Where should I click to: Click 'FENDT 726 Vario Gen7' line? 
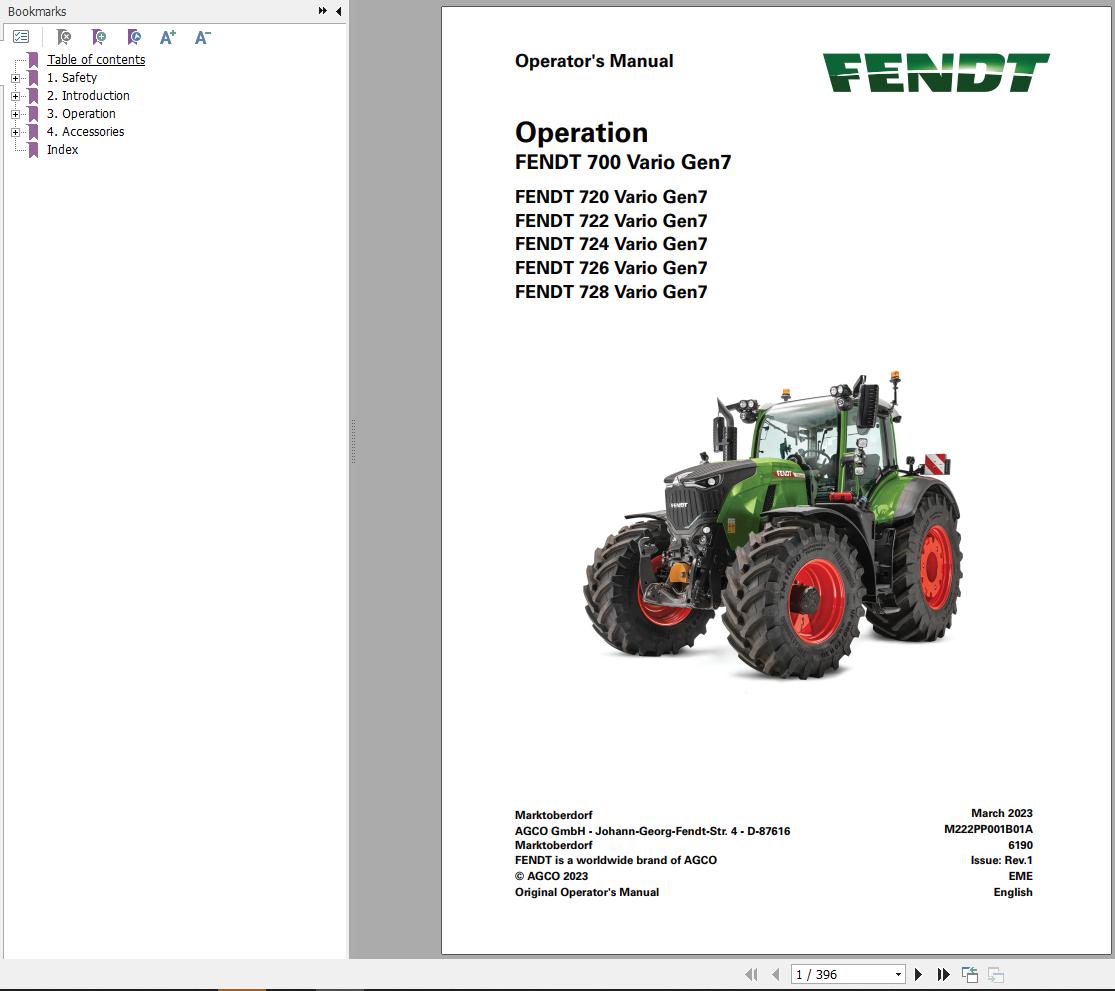611,268
